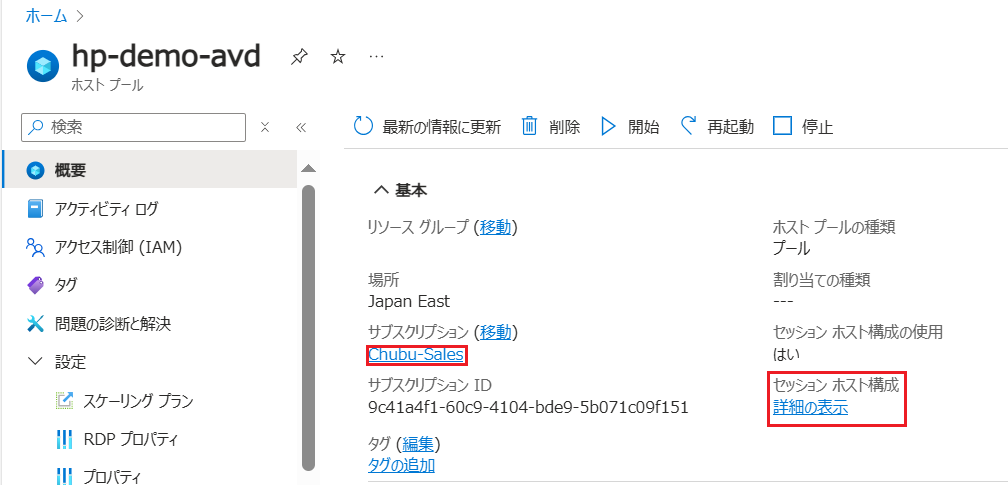Click 移動 link next to リソース グループ
This screenshot has height=485, width=1008.
click(496, 227)
